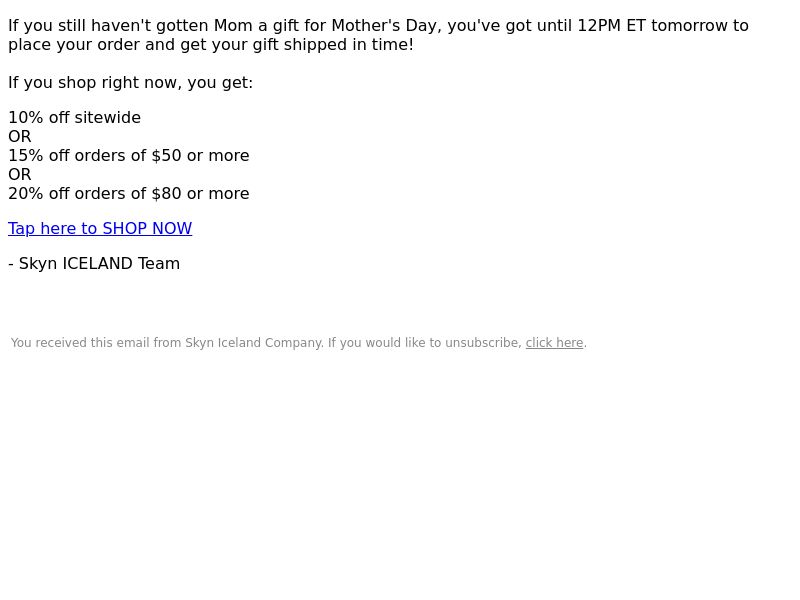Click the second 'OR' separator text
Image resolution: width=800 pixels, height=600 pixels.
20,174
